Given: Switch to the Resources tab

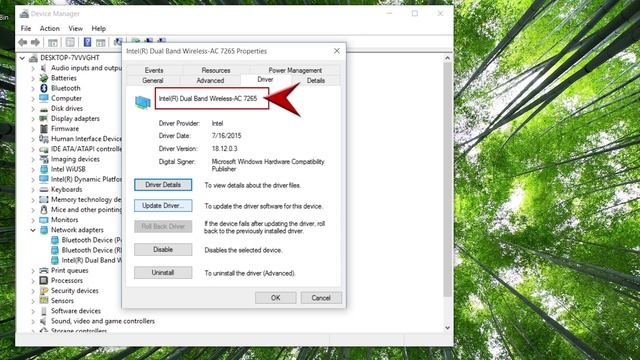Looking at the screenshot, I should tap(216, 70).
